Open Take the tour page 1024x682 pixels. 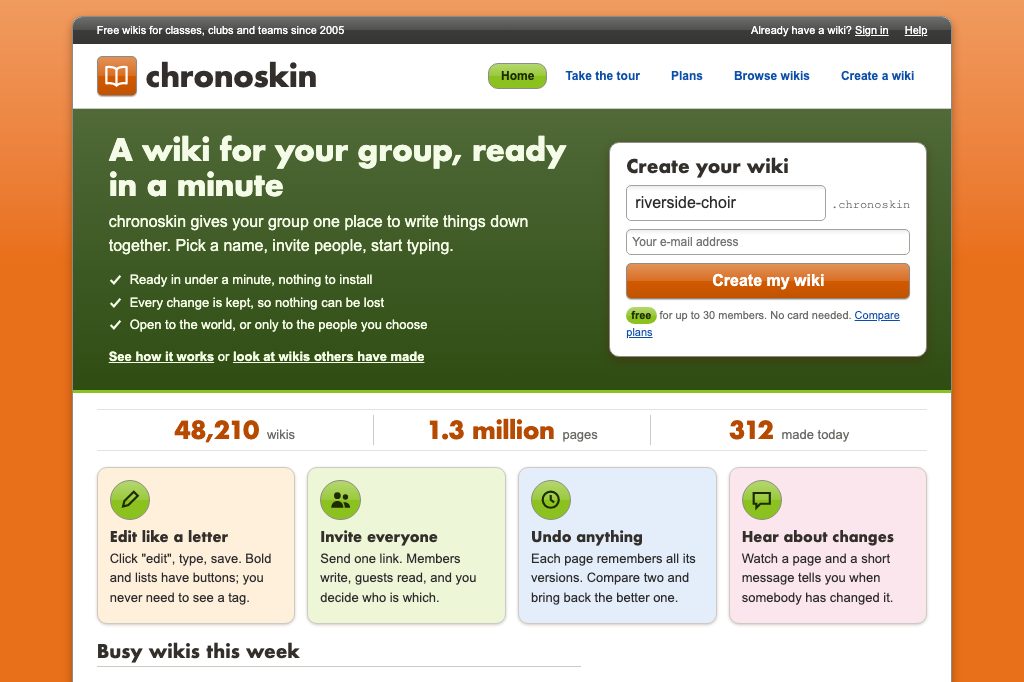pos(602,76)
